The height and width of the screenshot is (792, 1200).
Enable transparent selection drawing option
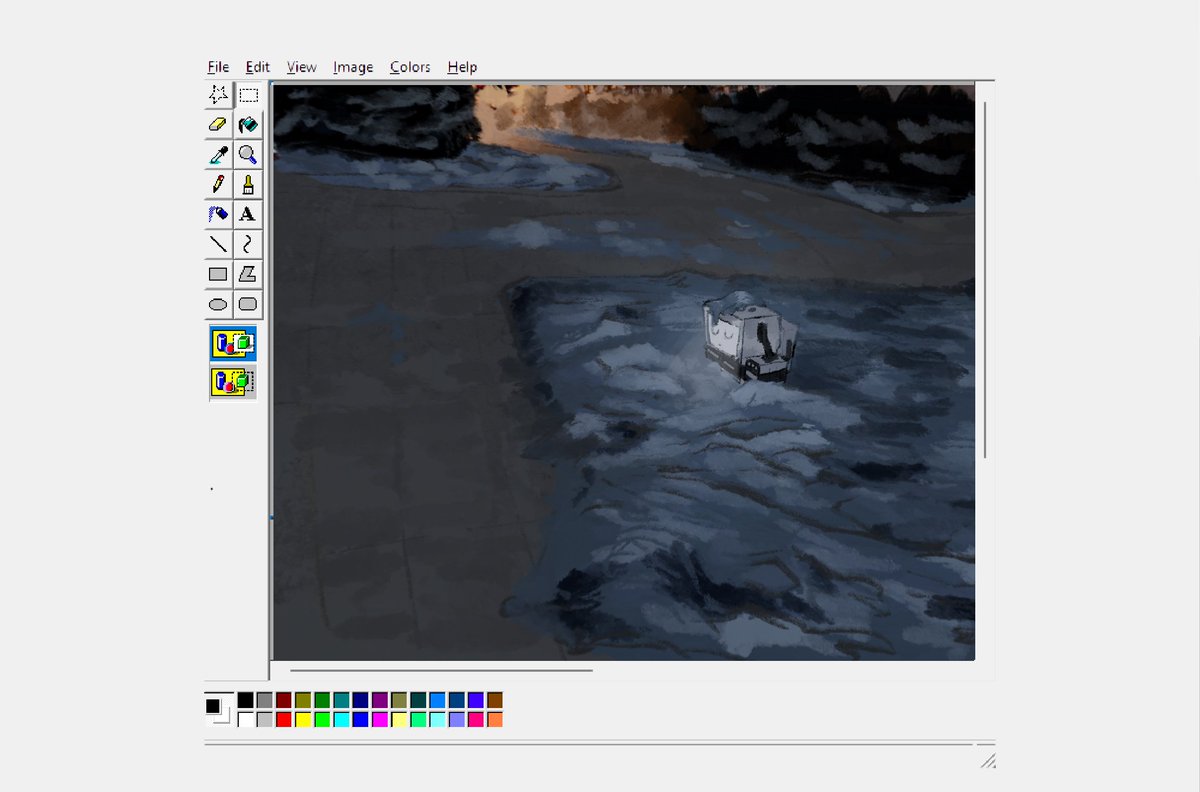[233, 382]
